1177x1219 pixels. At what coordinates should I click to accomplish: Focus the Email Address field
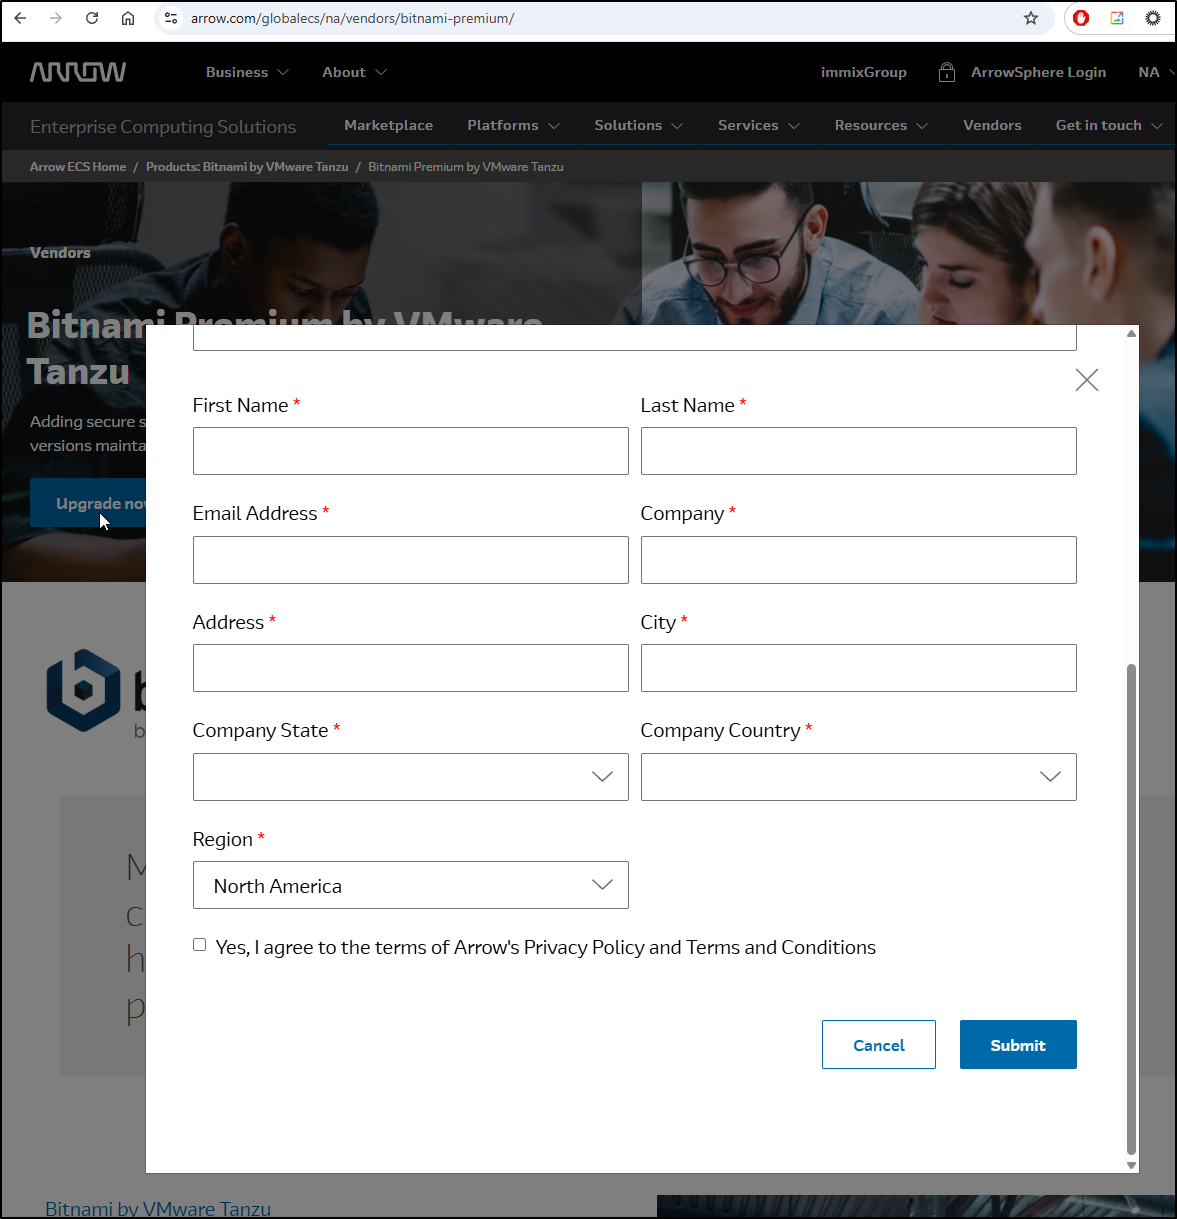[411, 560]
